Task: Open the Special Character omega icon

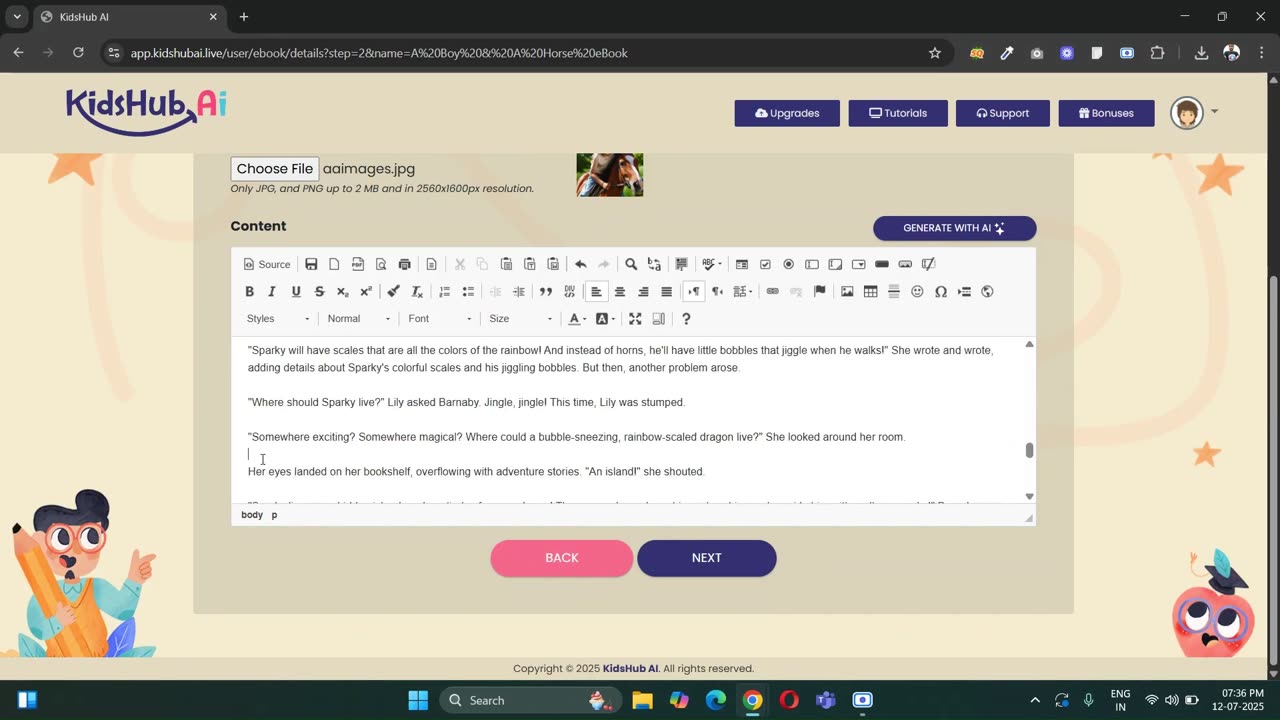Action: tap(940, 291)
